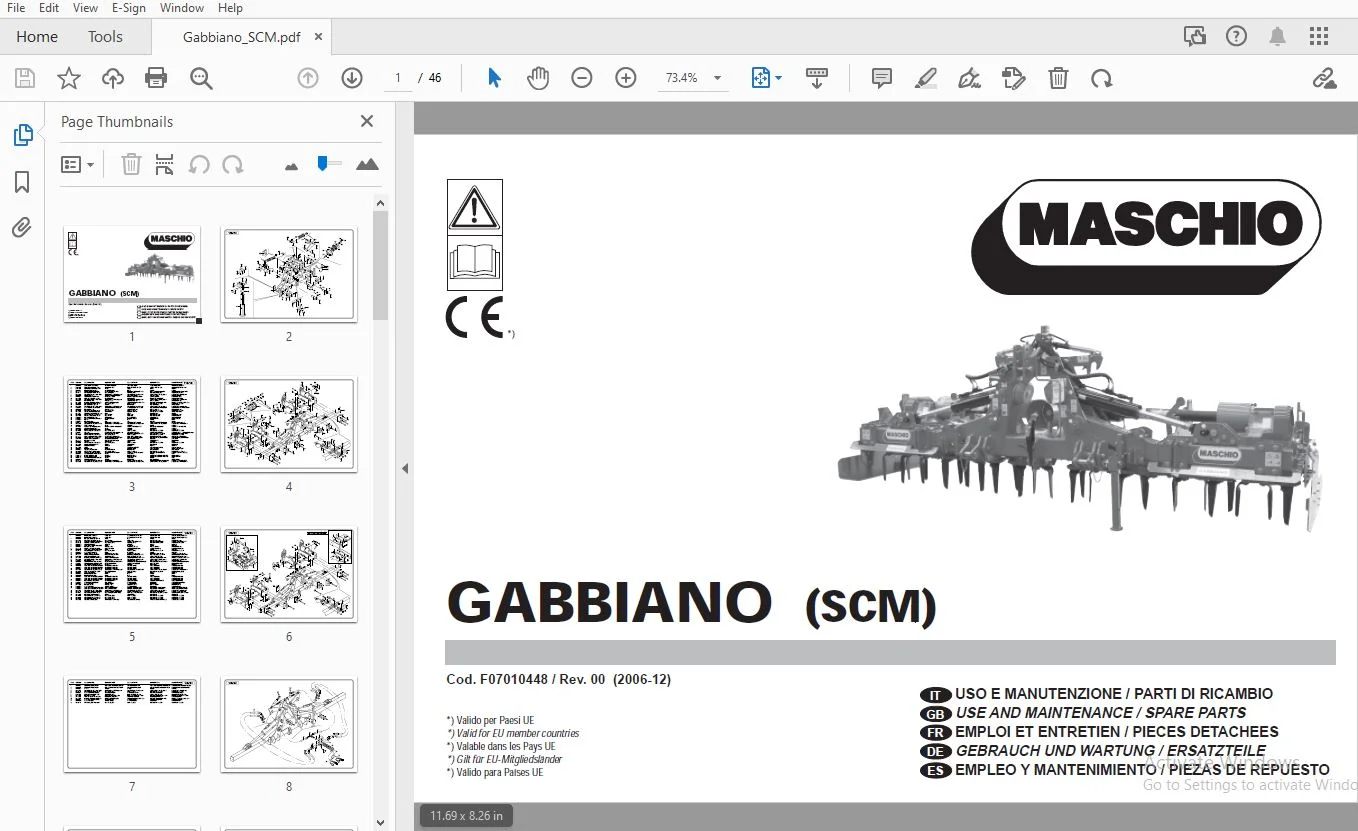Reduce thumbnail size with small mountain icon
The height and width of the screenshot is (831, 1358).
coord(292,166)
